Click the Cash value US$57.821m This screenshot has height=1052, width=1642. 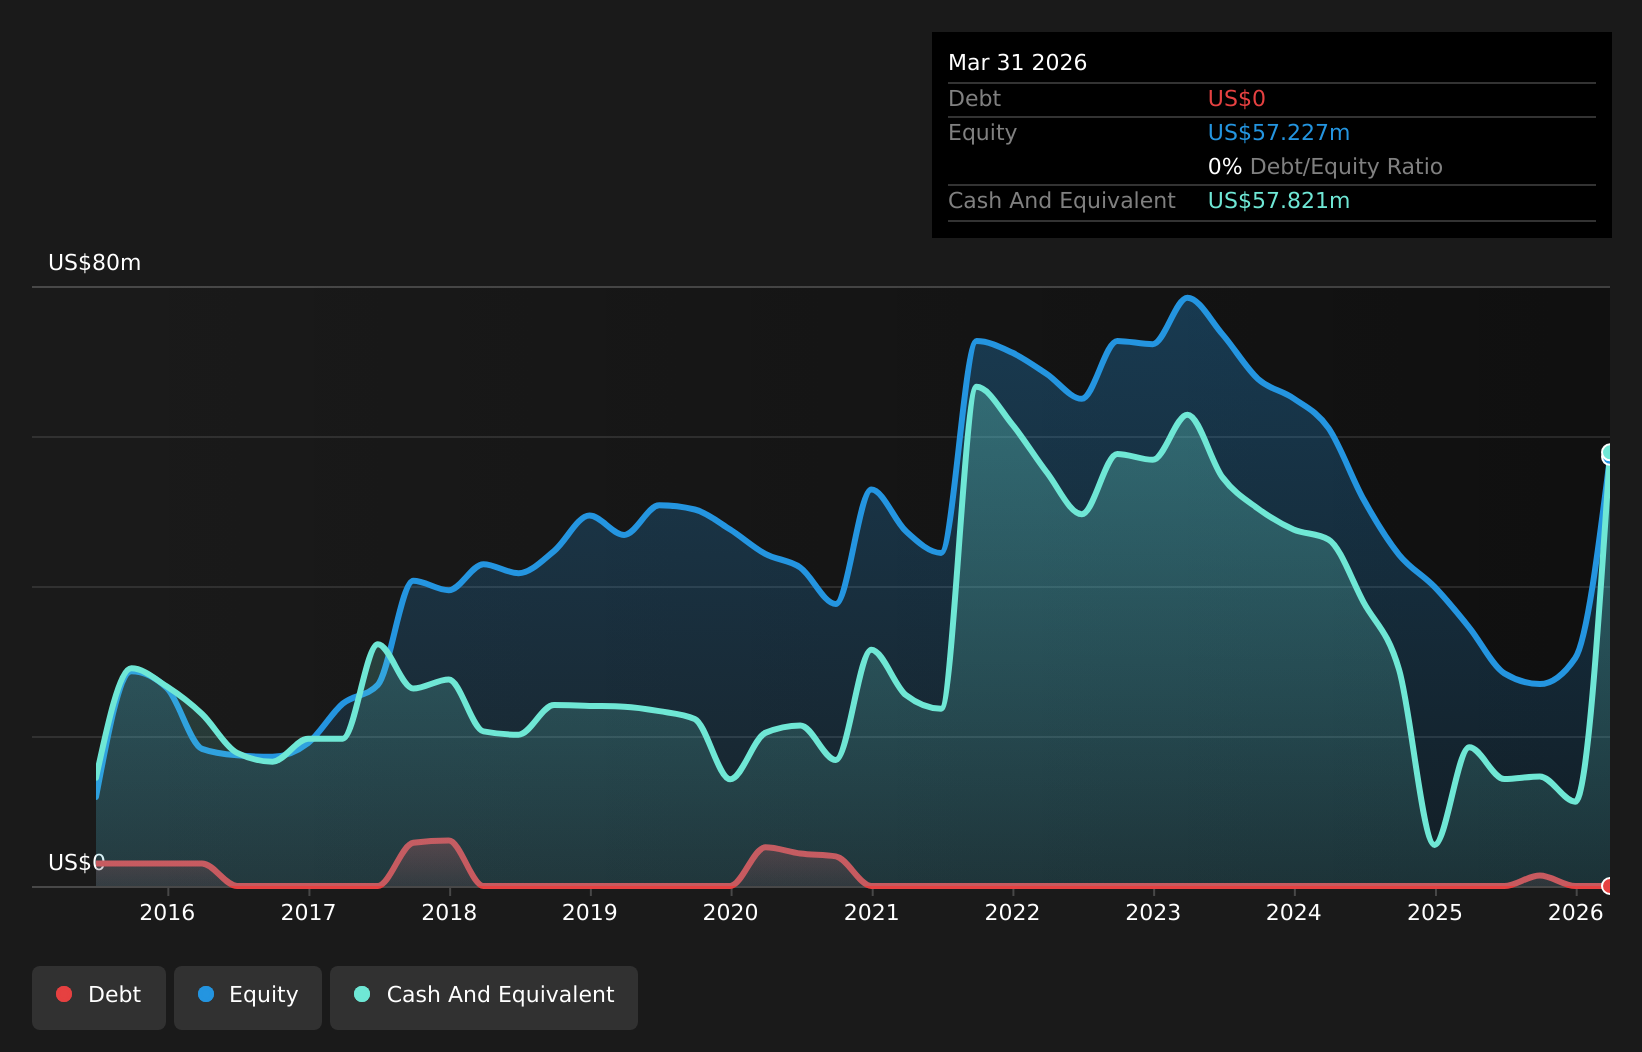click(x=1279, y=201)
